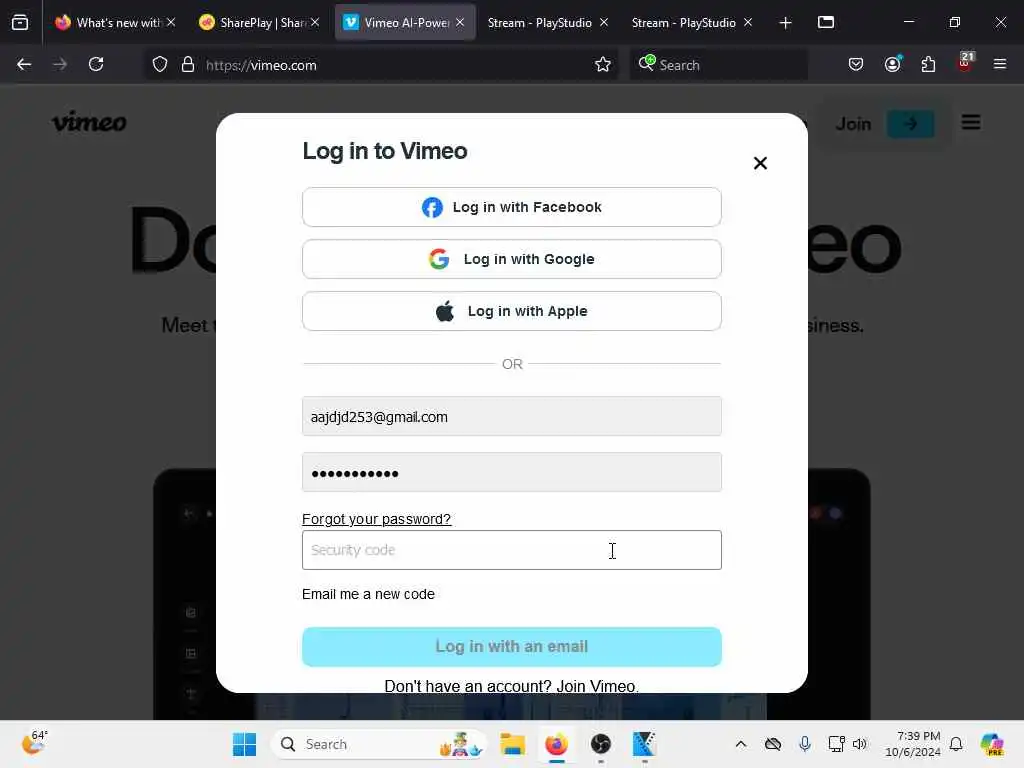Screen dimensions: 1024x768
Task: Switch to first Stream - PlayStudio tab
Action: point(539,23)
